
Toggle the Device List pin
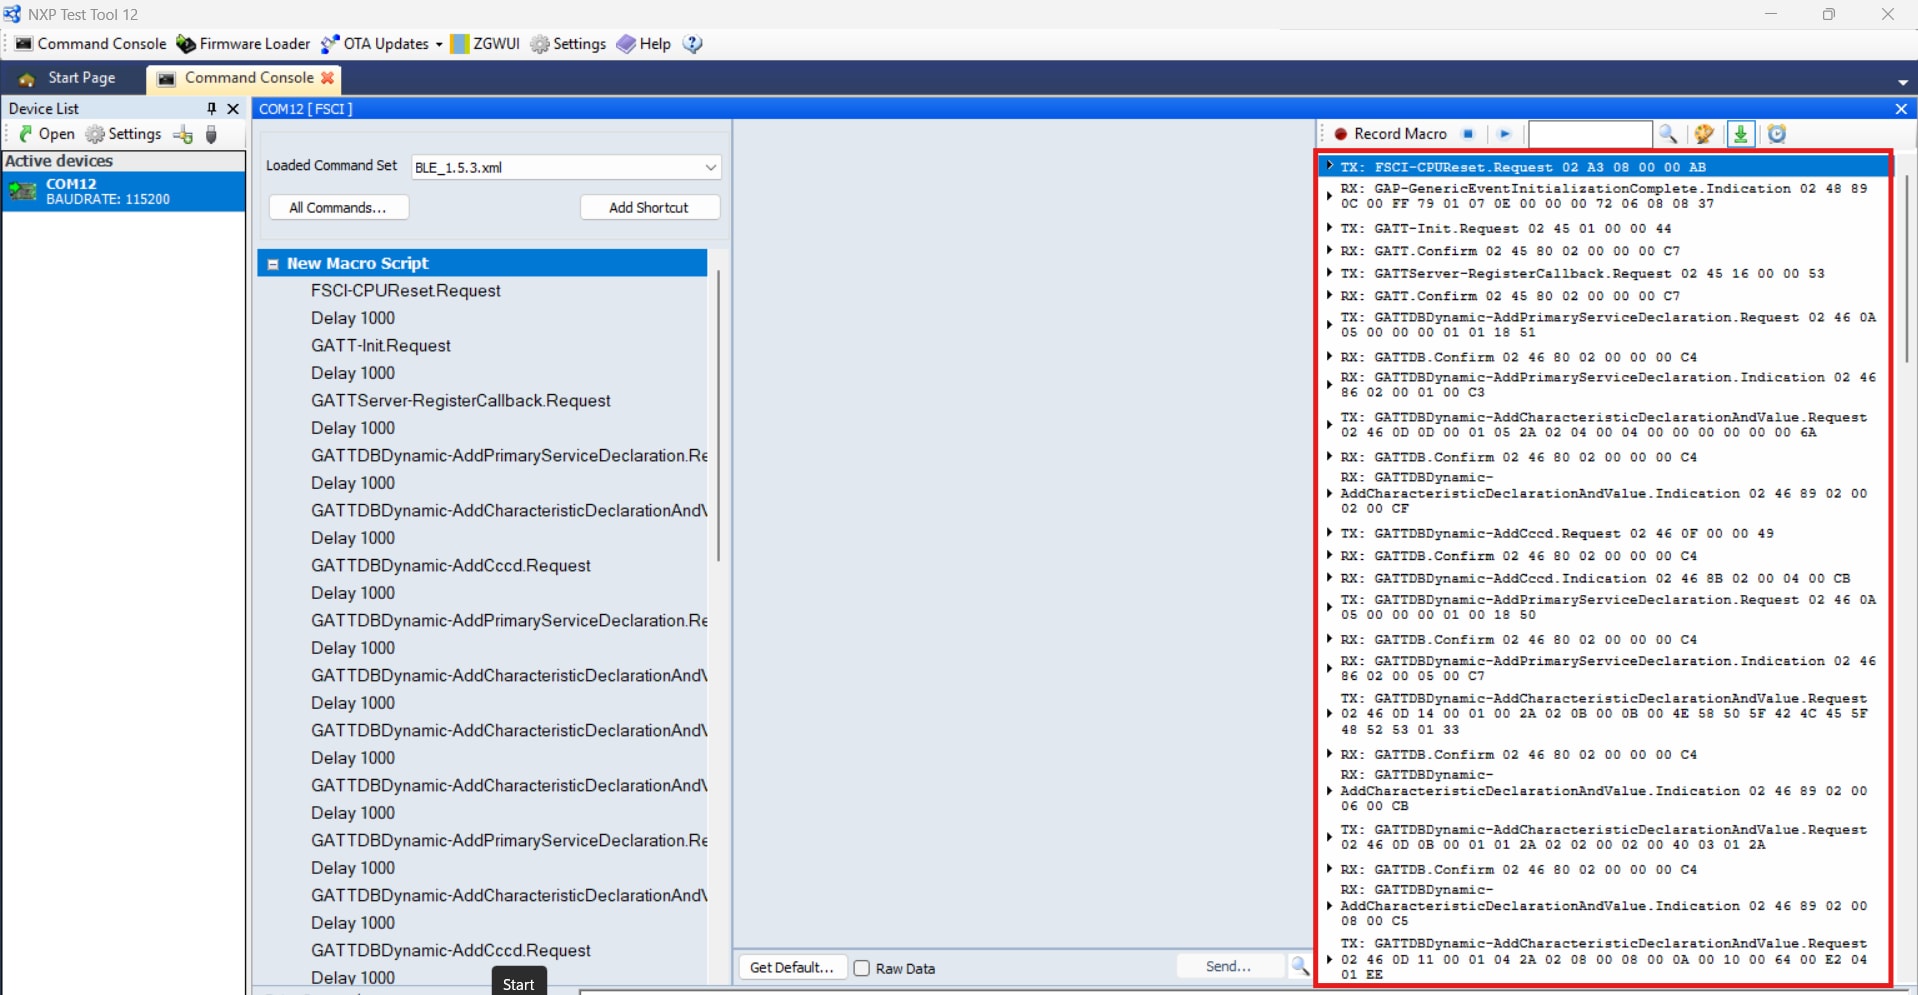coord(210,108)
